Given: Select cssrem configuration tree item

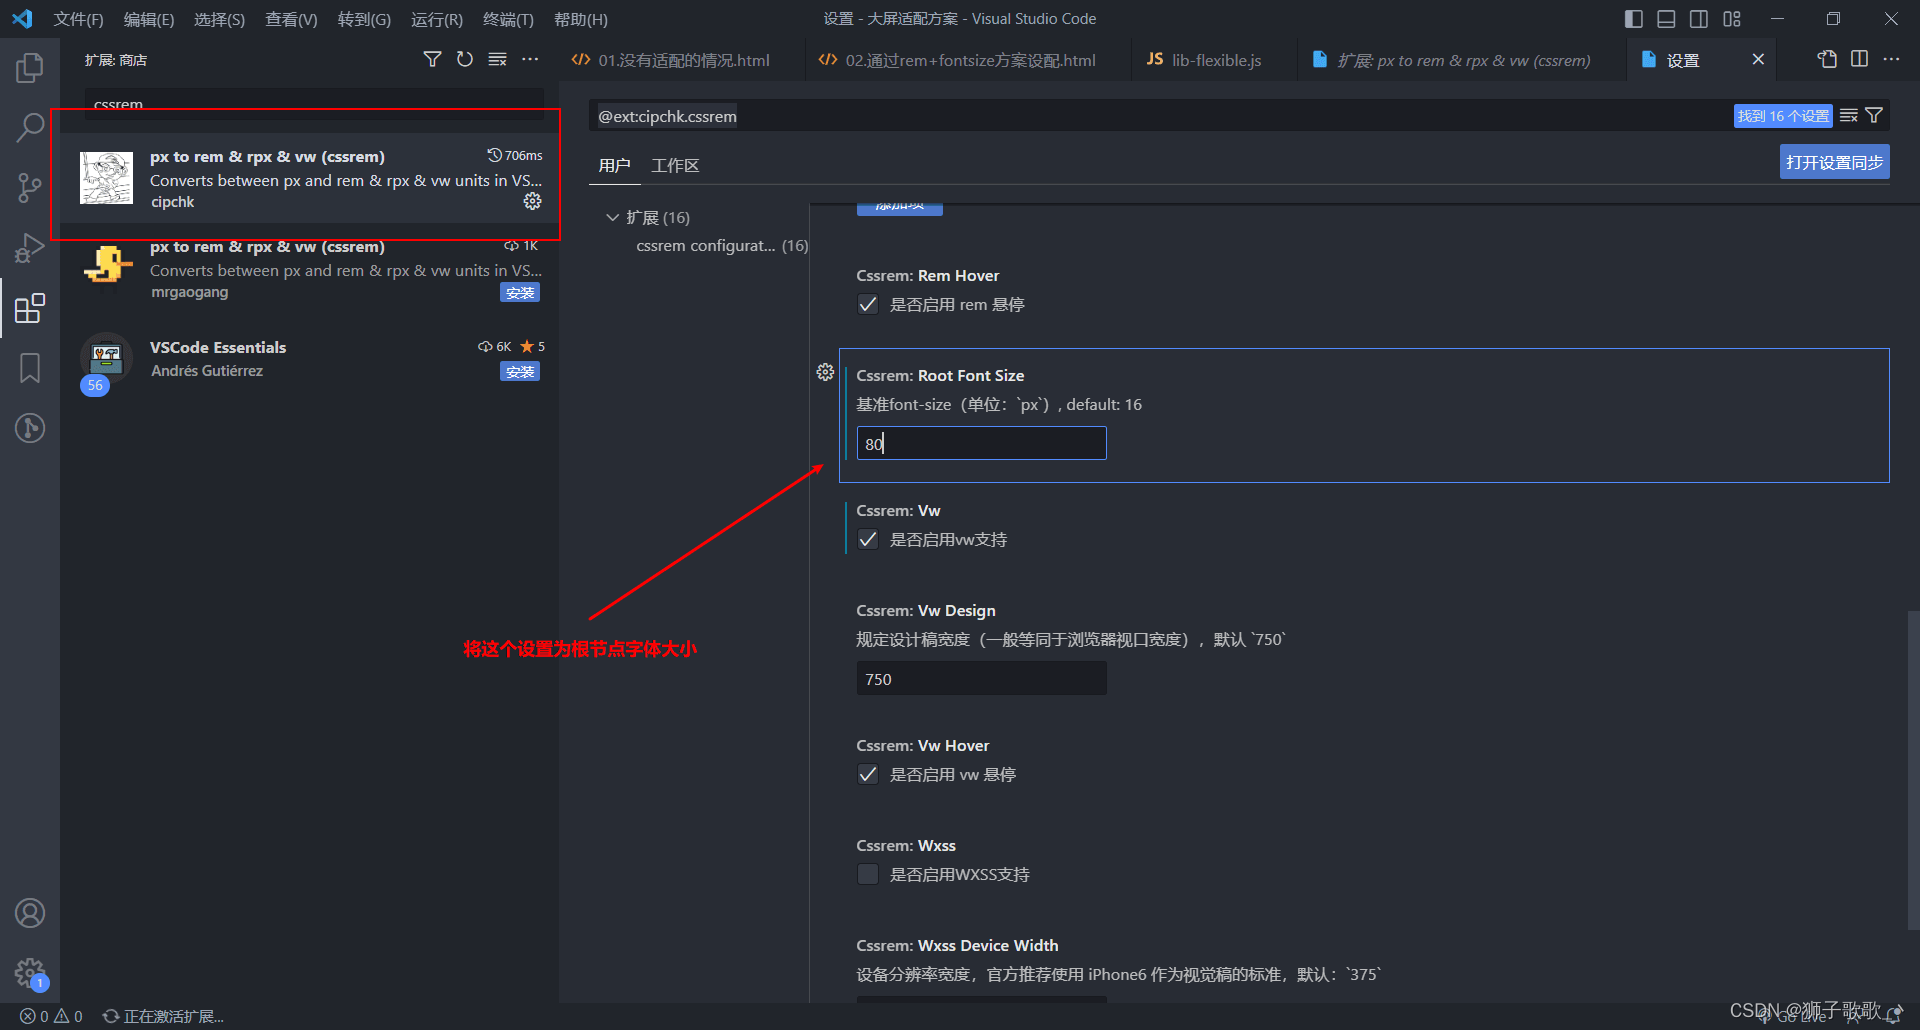Looking at the screenshot, I should coord(722,245).
